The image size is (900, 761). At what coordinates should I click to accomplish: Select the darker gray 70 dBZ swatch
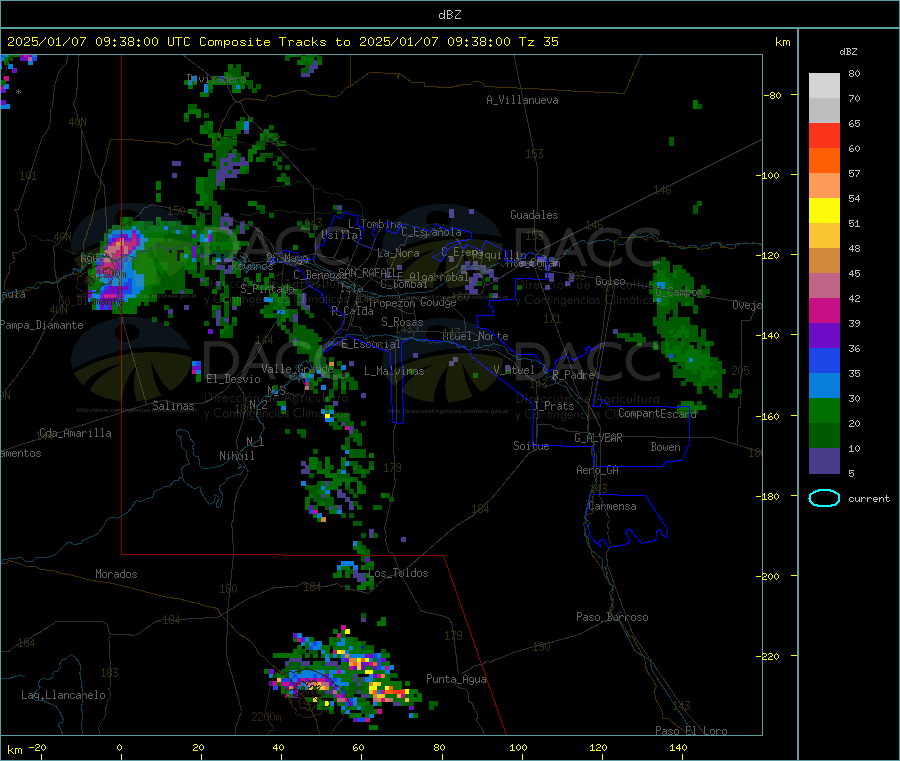point(824,111)
